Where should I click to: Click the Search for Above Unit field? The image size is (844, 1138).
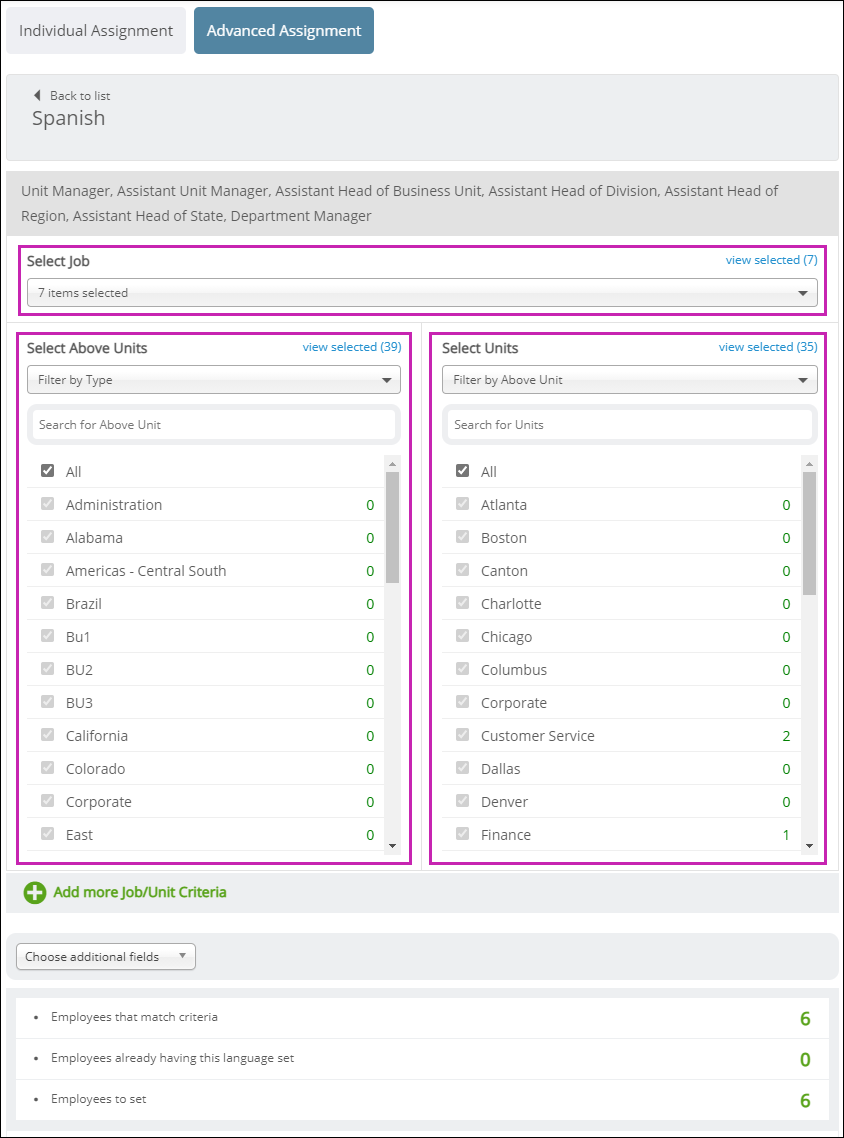(214, 425)
